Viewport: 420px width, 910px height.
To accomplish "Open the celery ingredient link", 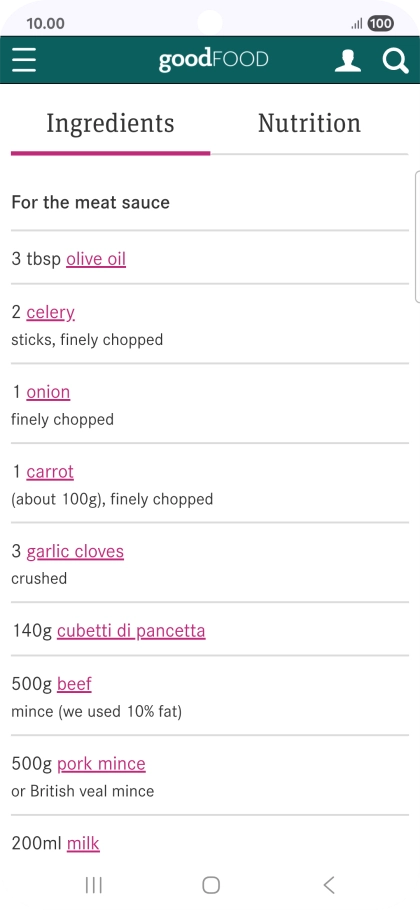I will tap(50, 313).
